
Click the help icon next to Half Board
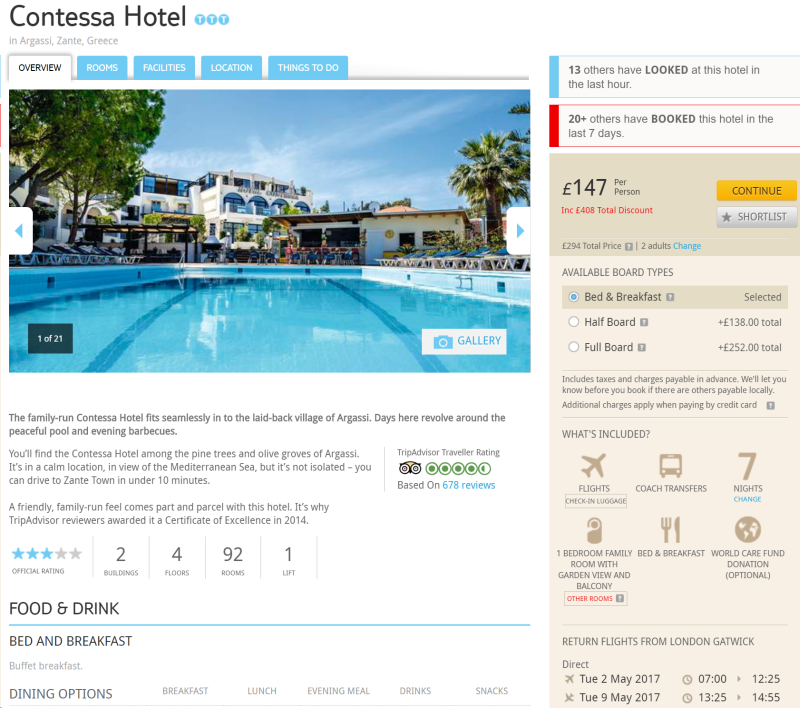pos(644,322)
